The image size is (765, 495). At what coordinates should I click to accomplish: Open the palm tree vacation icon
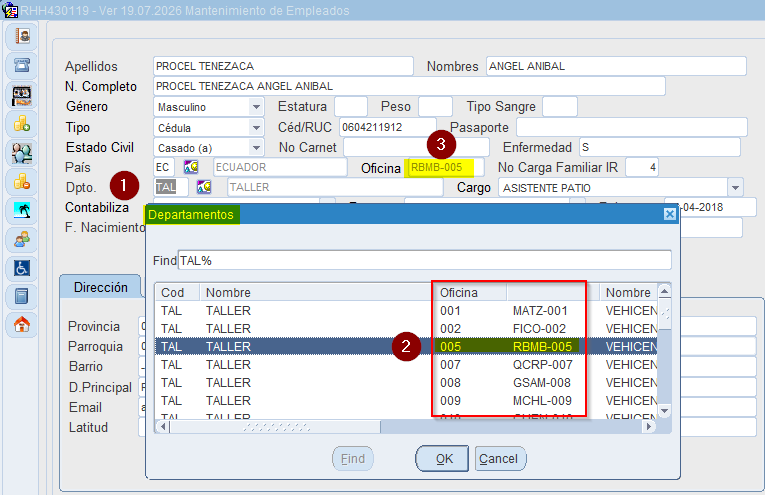21,211
